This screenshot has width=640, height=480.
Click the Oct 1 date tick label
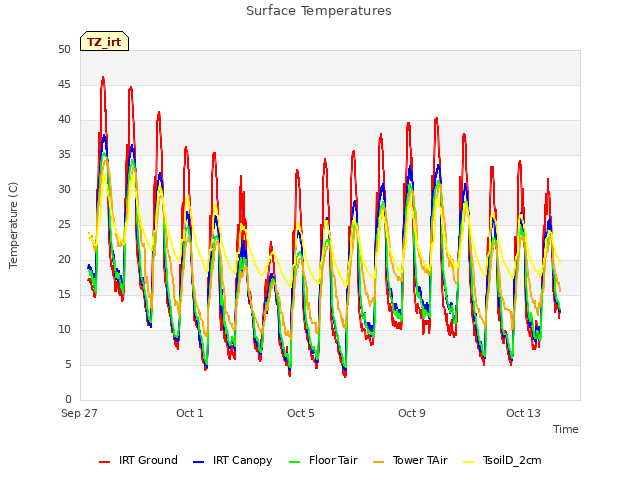tap(190, 413)
